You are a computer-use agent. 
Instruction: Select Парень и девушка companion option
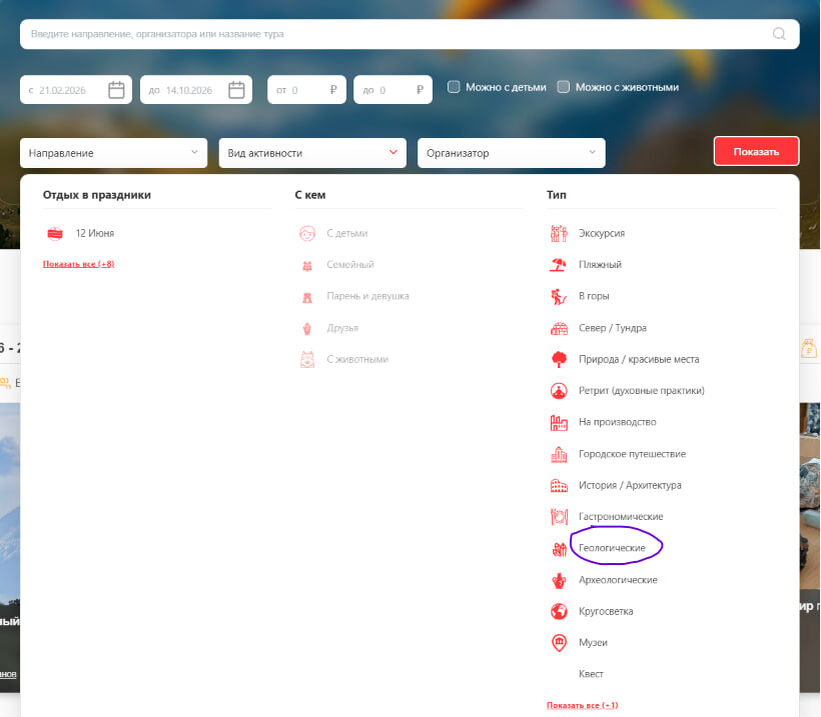pos(368,296)
